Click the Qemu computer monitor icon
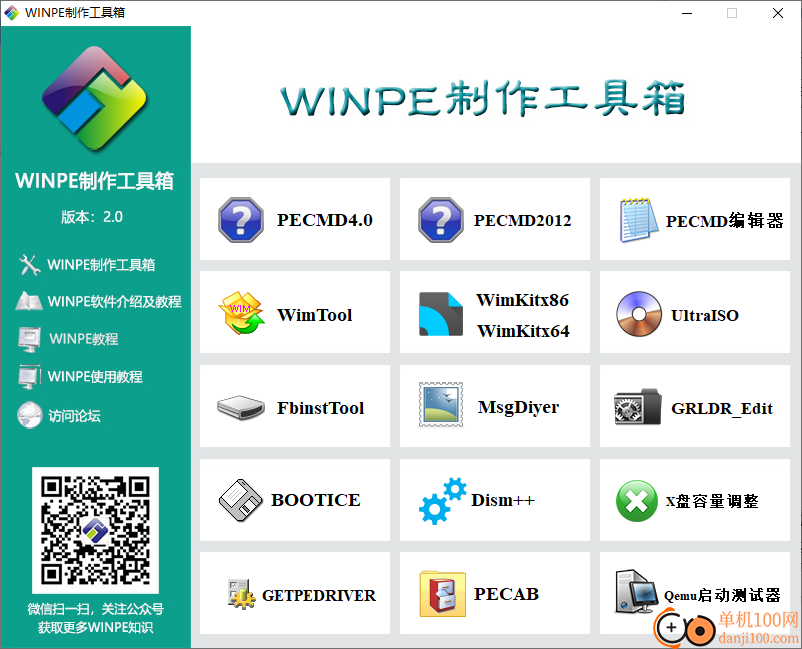The width and height of the screenshot is (802, 649). [x=636, y=591]
